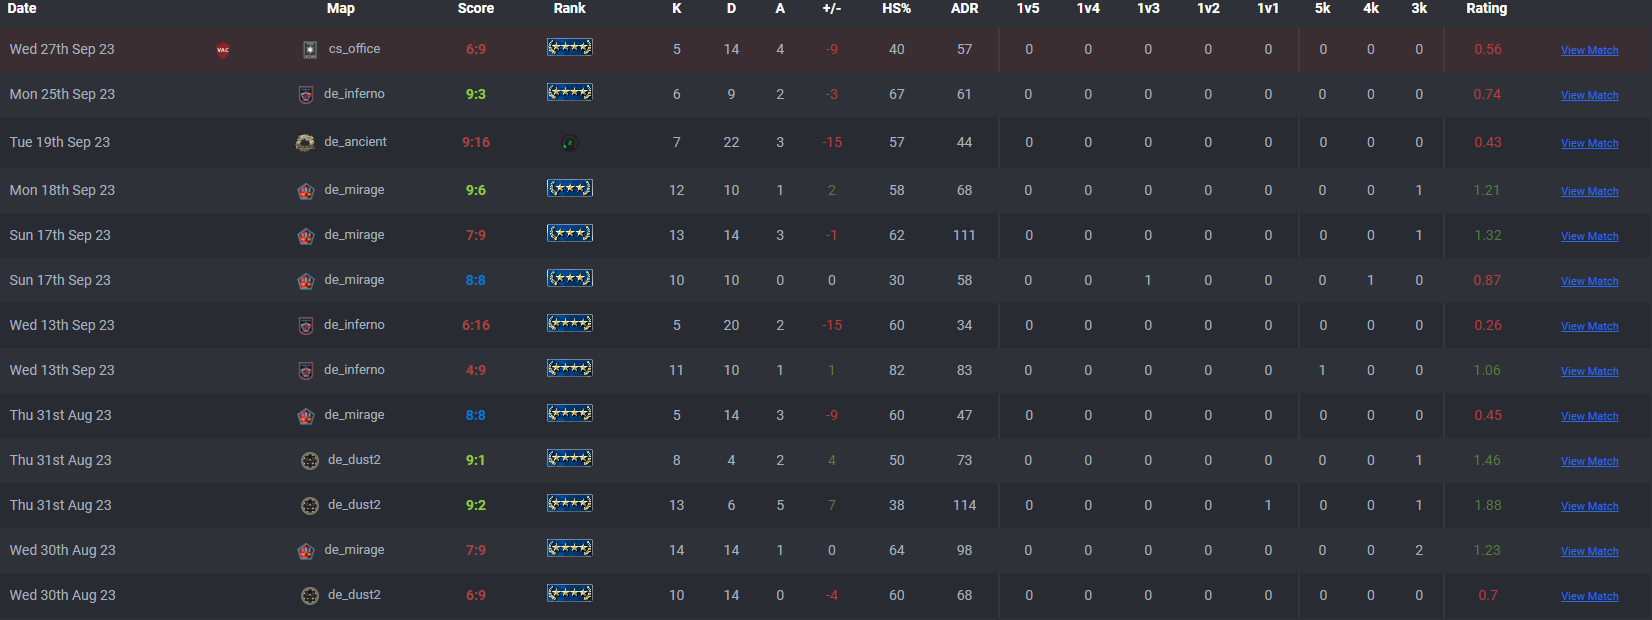The height and width of the screenshot is (620, 1652).
Task: Click the de_dust2 map icon for the 9:1 match
Action: 310,461
